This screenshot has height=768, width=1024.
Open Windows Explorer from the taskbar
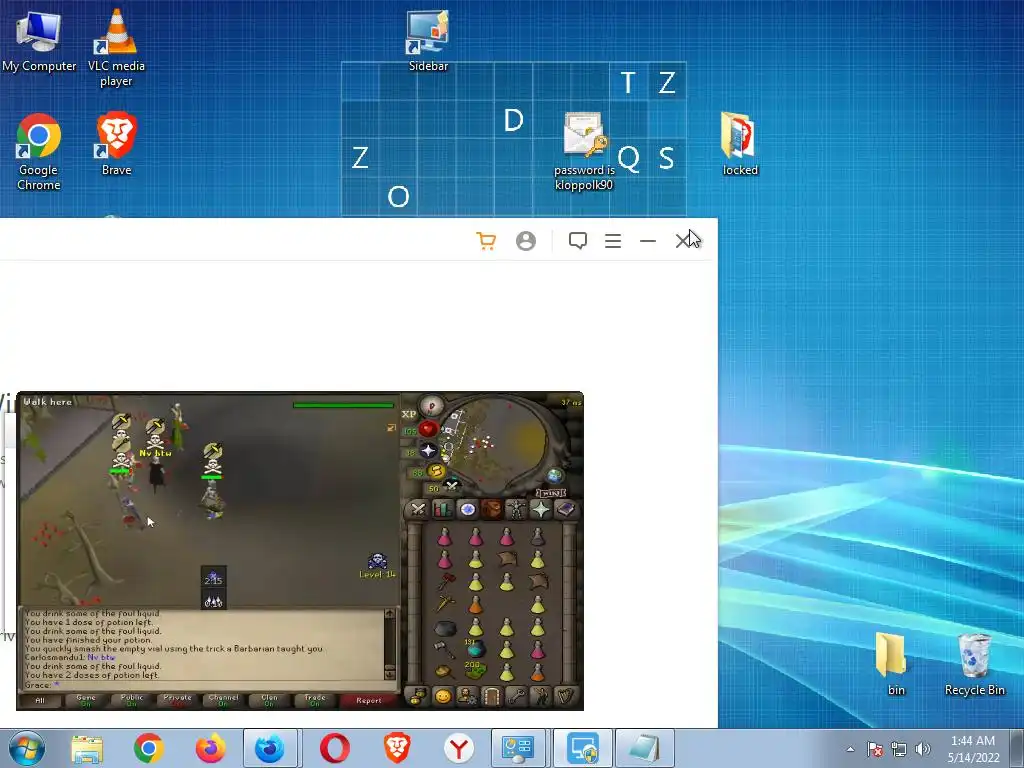point(87,748)
